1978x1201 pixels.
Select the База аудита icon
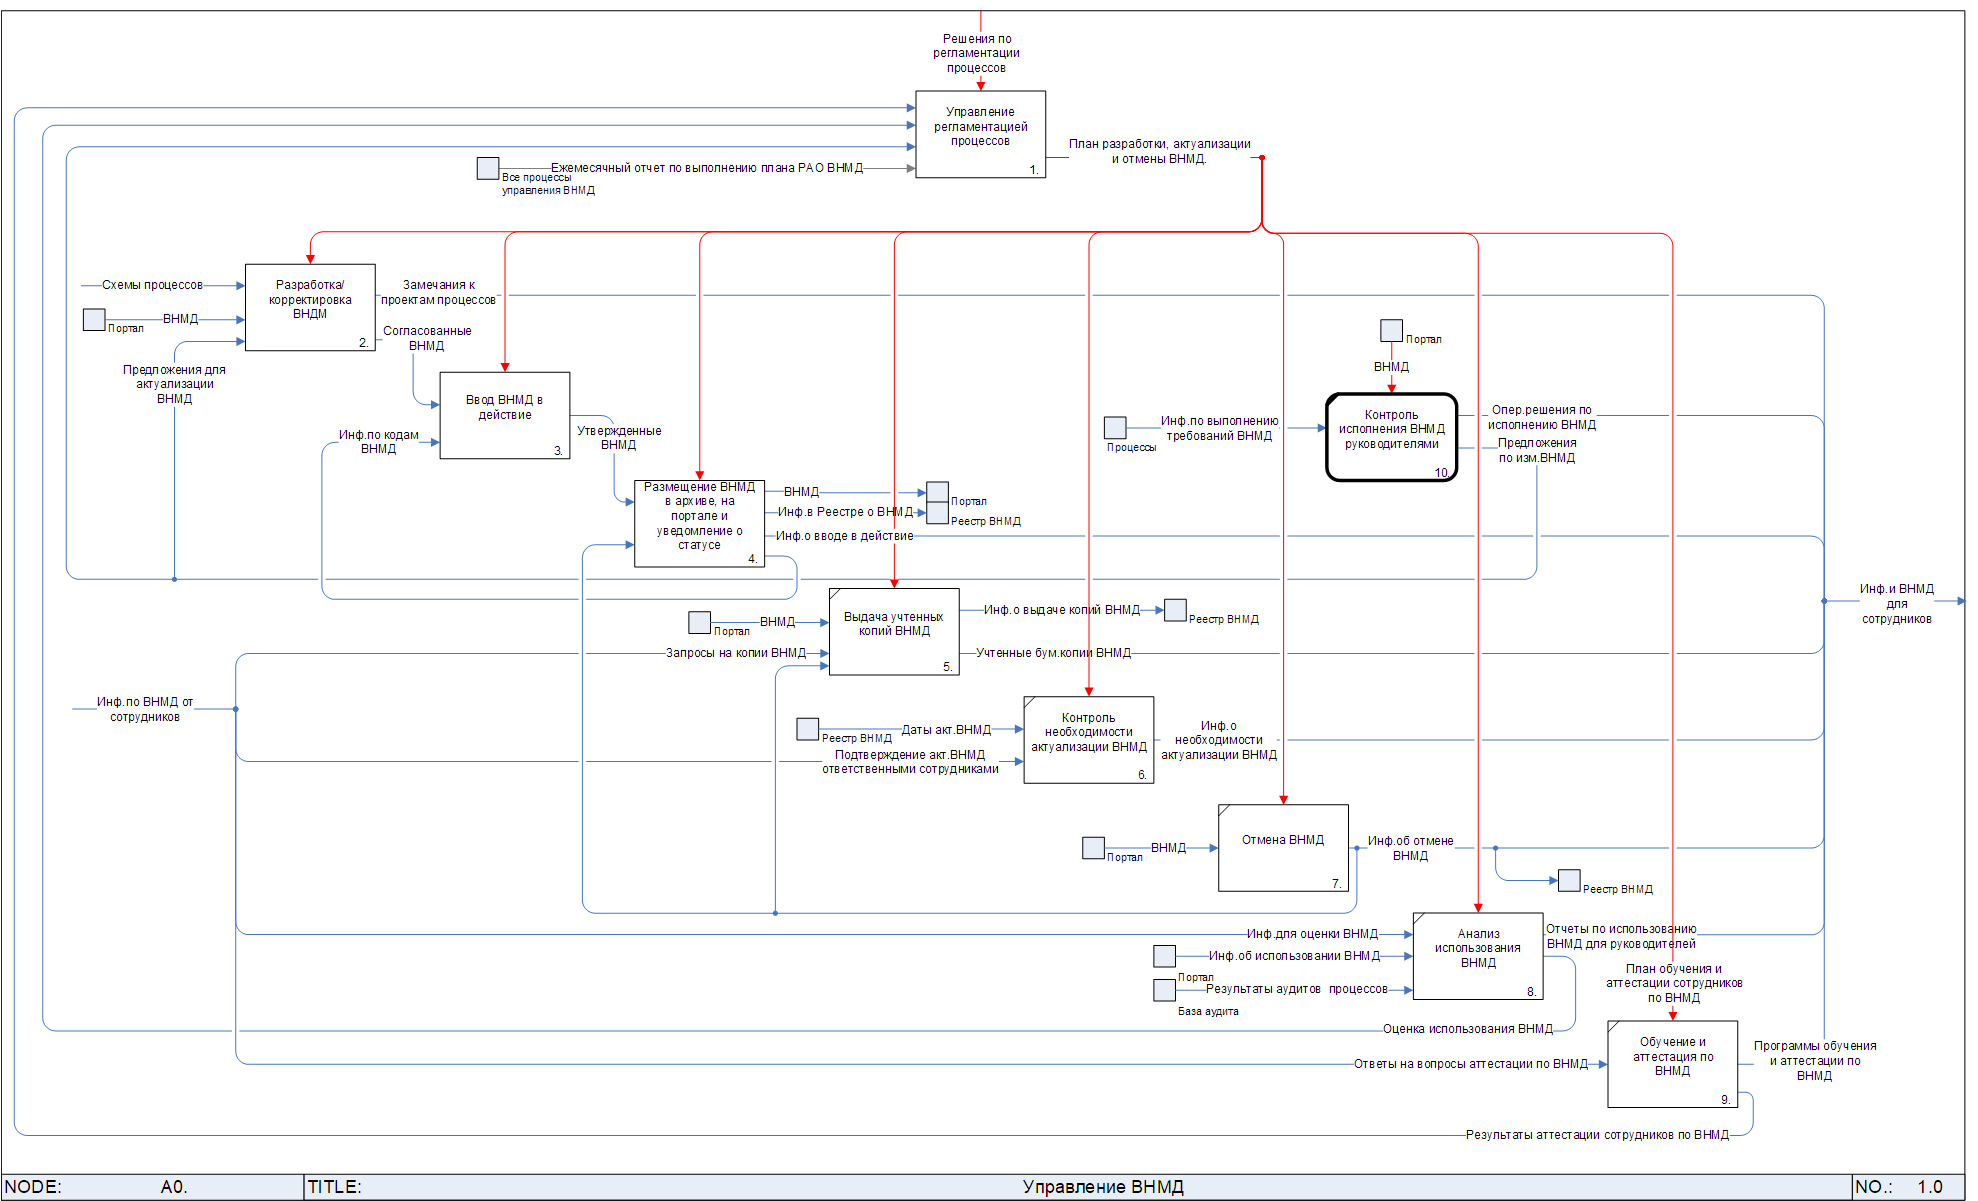[x=1164, y=990]
